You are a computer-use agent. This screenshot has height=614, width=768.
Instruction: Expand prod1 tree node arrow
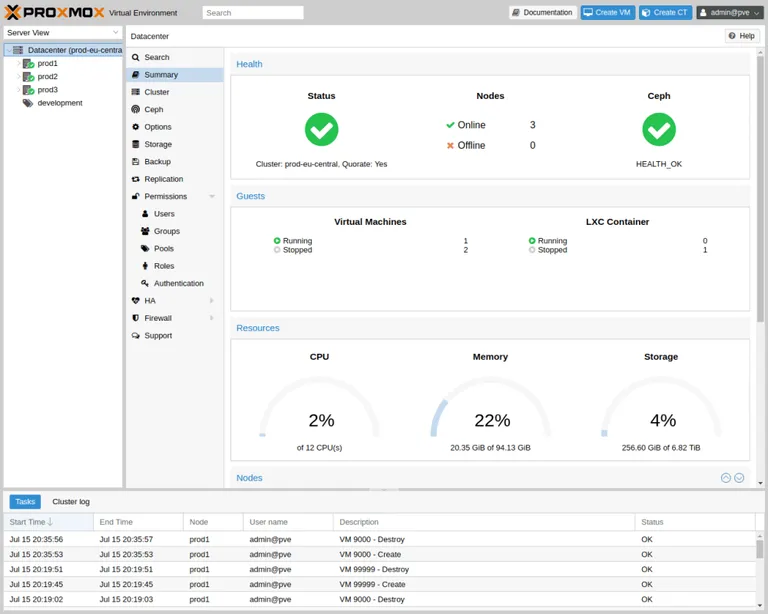click(19, 63)
